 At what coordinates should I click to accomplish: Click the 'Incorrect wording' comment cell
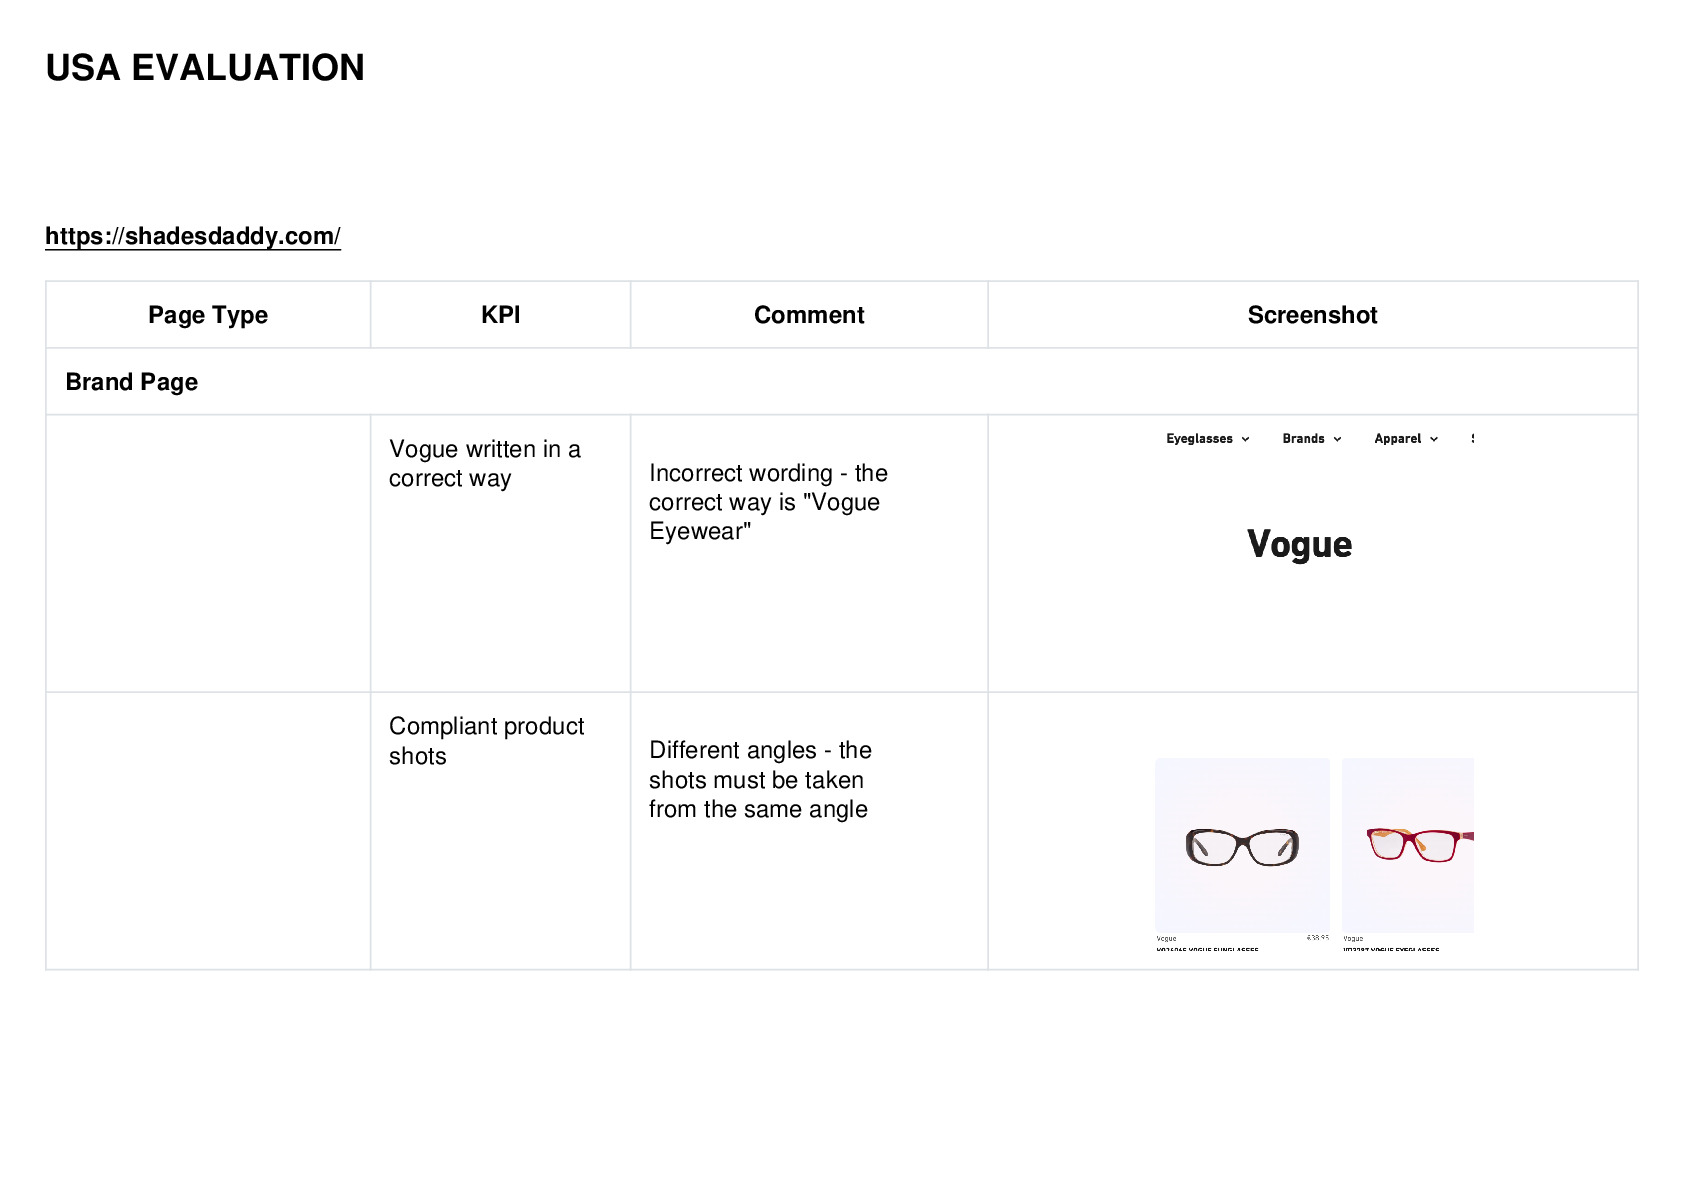(809, 553)
